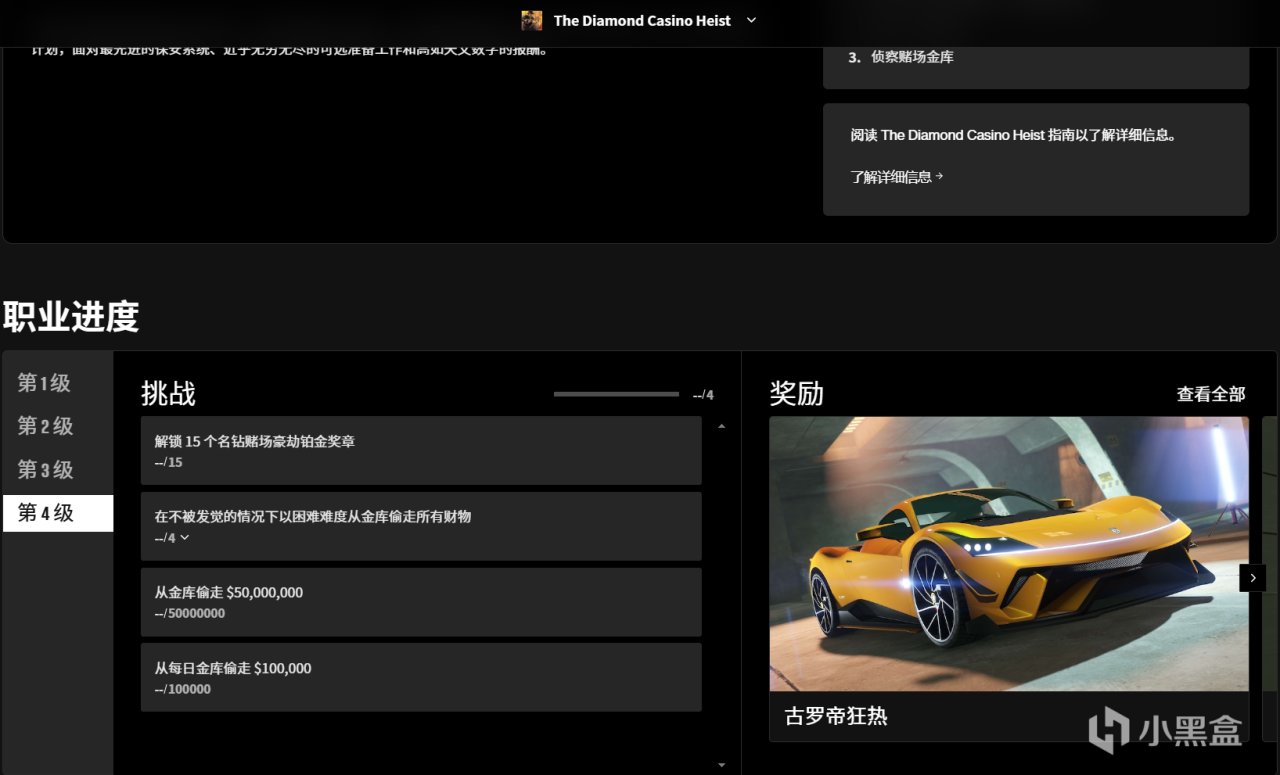Click the 古罗帝狂热 reward name
1280x775 pixels.
(x=836, y=716)
